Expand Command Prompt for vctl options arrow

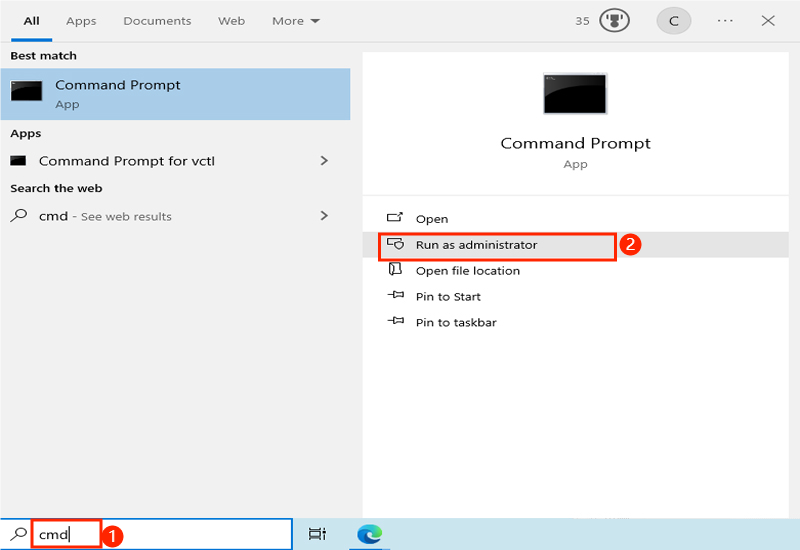[324, 161]
